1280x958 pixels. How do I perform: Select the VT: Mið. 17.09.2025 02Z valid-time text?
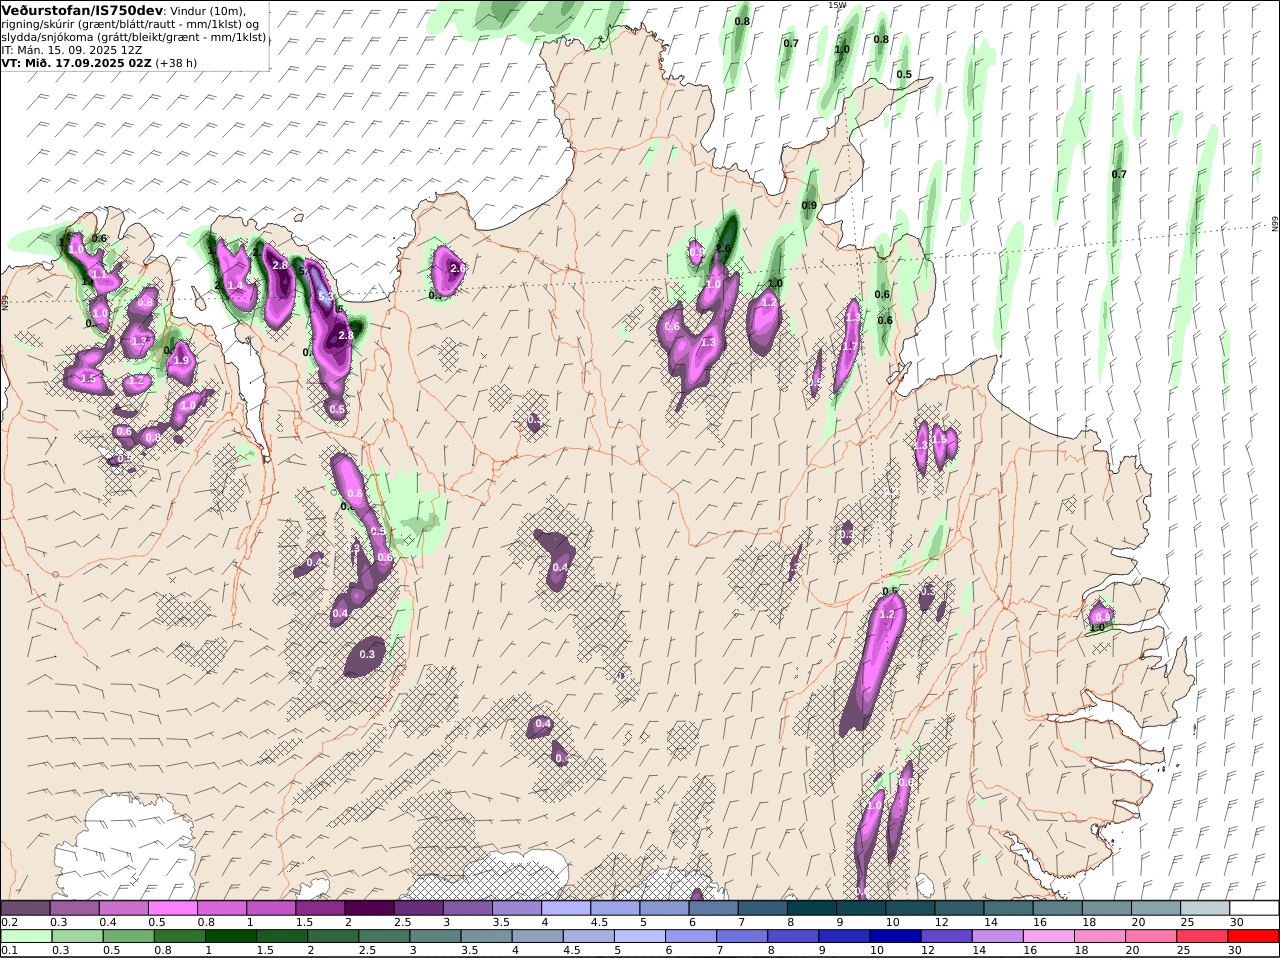[x=77, y=63]
